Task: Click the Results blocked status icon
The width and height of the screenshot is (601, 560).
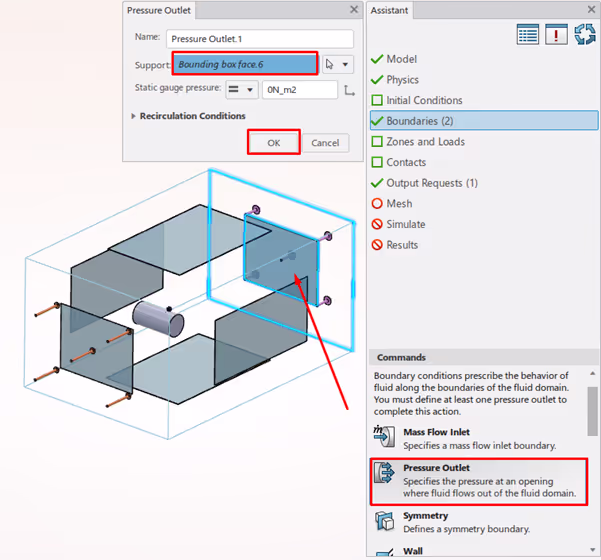Action: [377, 245]
